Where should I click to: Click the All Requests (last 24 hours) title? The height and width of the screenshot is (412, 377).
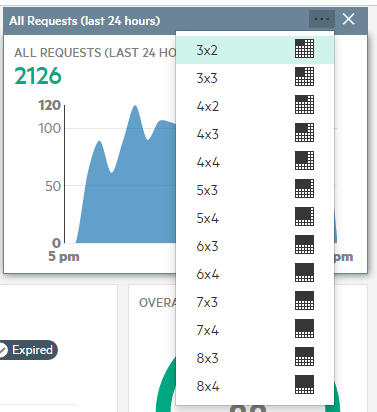[85, 21]
